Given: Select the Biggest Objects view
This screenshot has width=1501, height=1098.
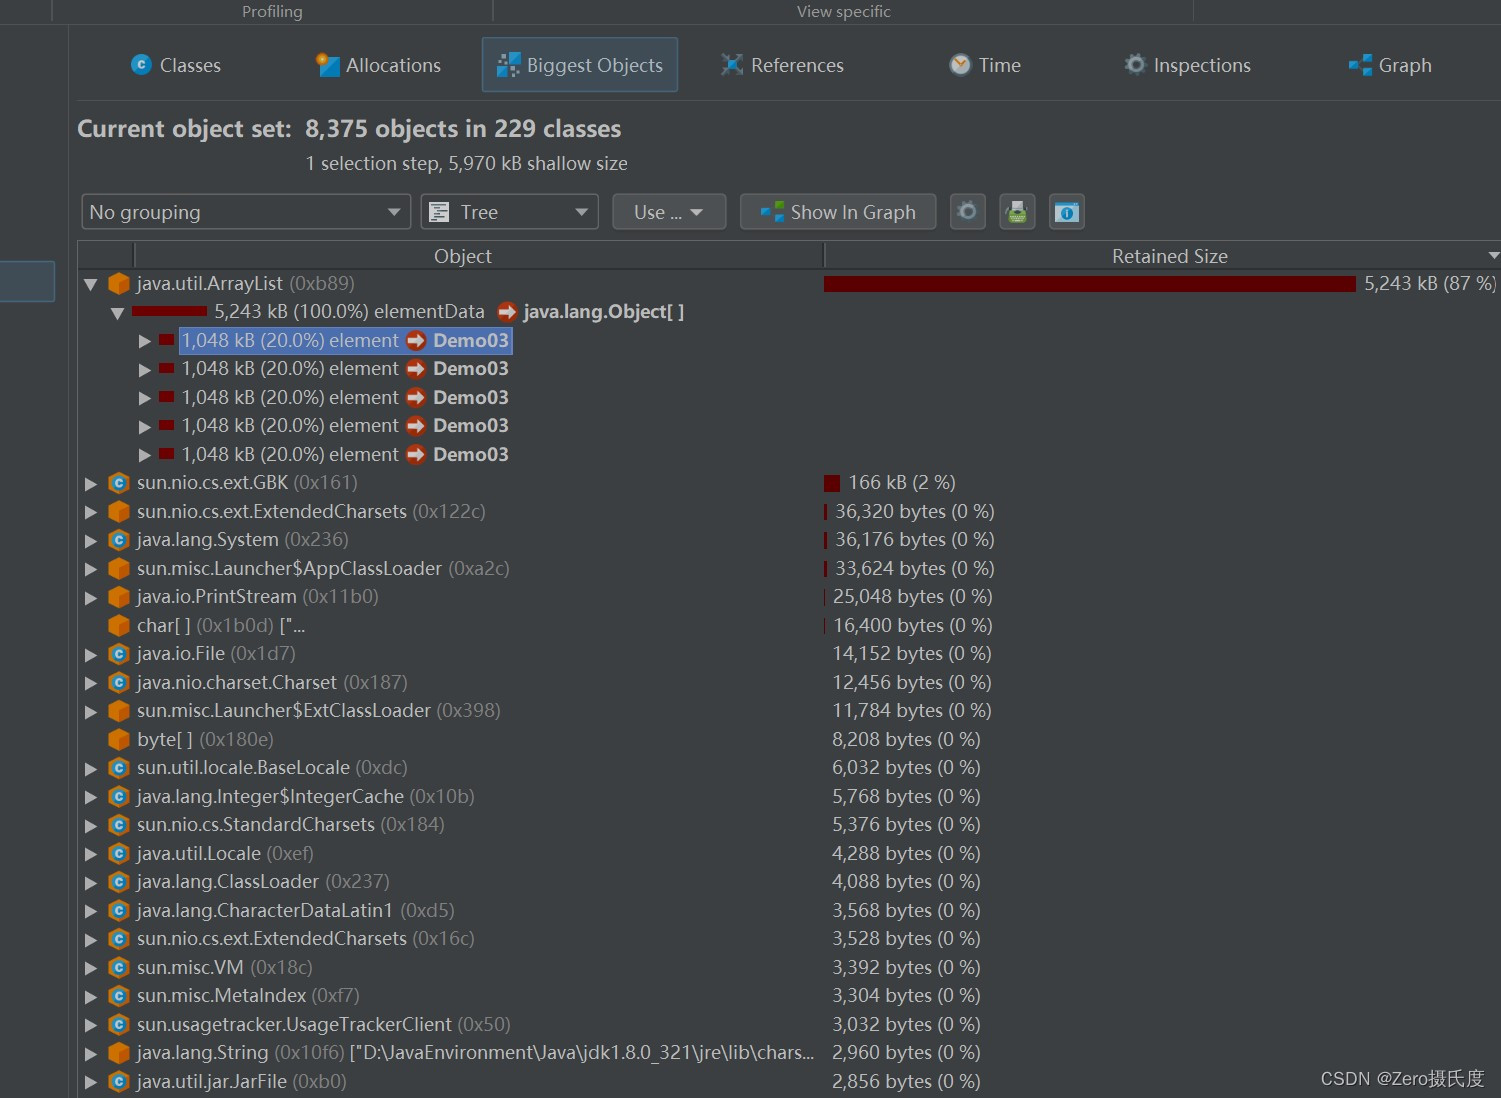Looking at the screenshot, I should click(580, 65).
